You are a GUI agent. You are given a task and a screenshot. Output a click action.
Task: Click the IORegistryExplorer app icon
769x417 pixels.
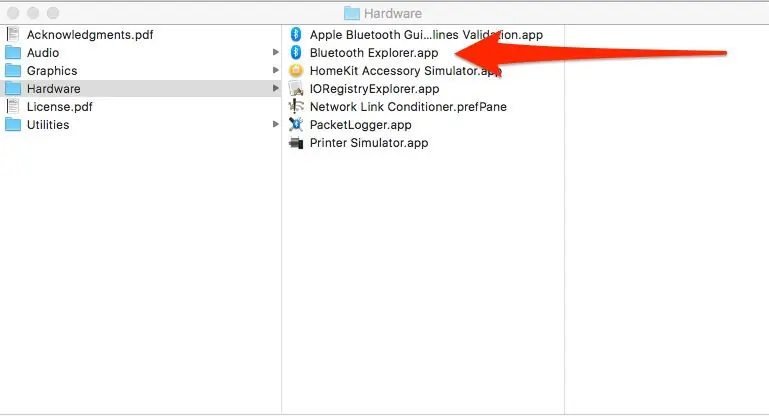pyautogui.click(x=296, y=89)
